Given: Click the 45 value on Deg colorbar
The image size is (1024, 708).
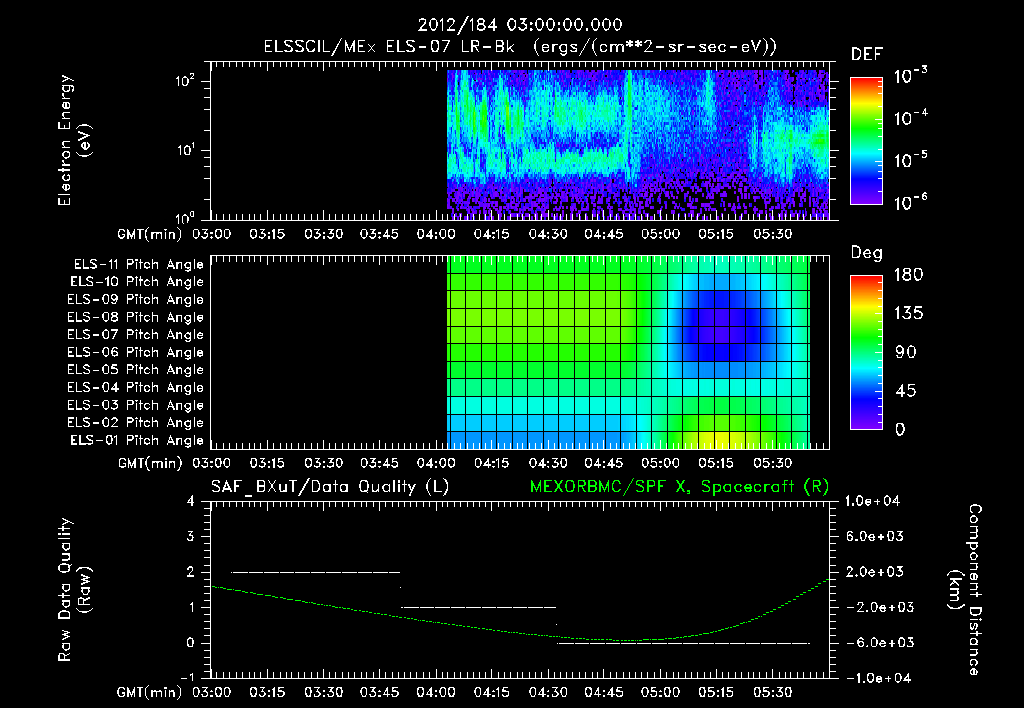Looking at the screenshot, I should coord(906,391).
